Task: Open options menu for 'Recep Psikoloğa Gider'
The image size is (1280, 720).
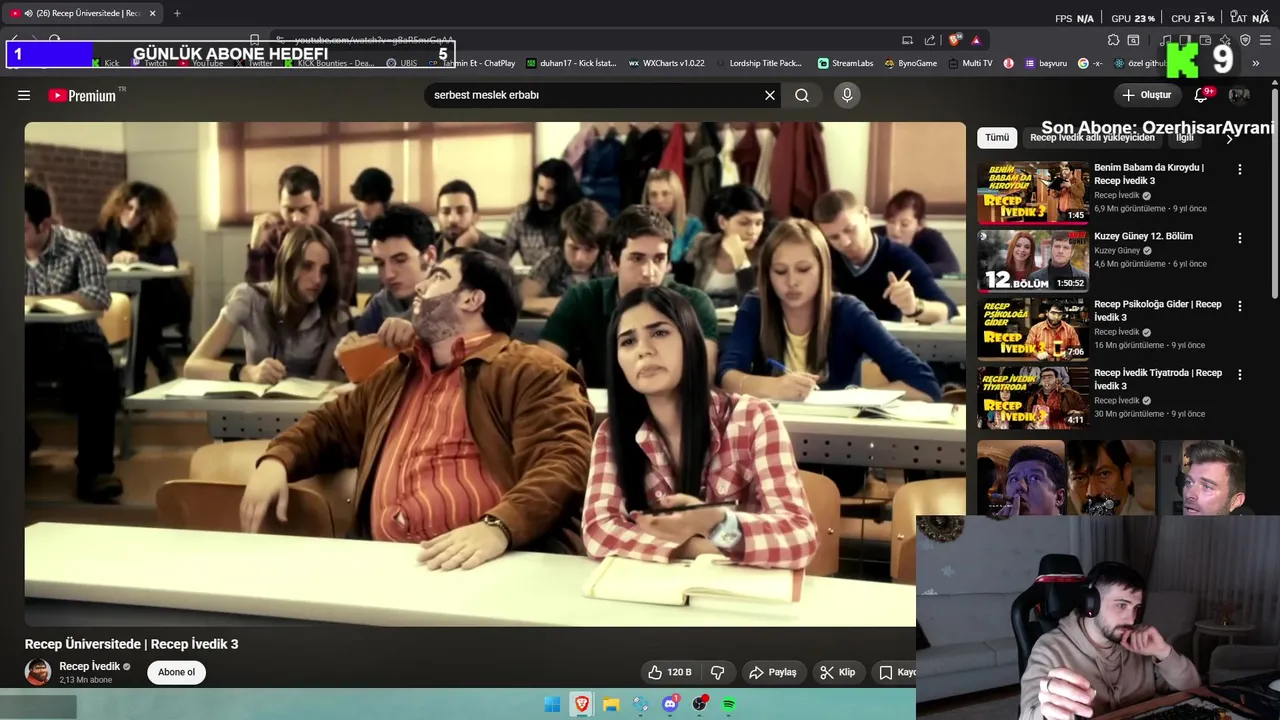Action: click(x=1239, y=306)
